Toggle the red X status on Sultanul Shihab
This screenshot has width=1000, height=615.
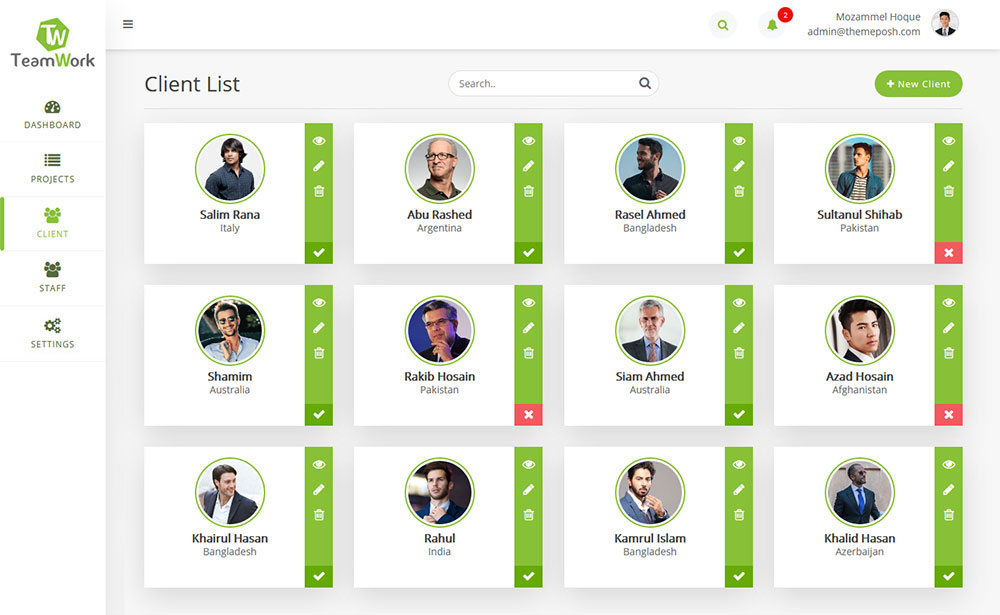click(949, 253)
